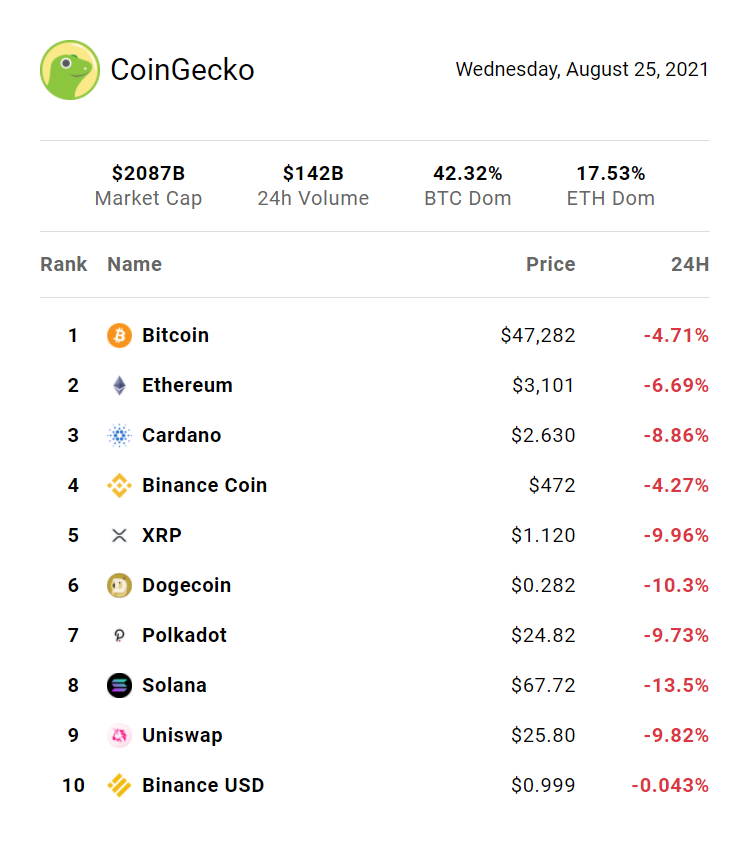750x864 pixels.
Task: Sort by the Rank column header
Action: point(64,265)
